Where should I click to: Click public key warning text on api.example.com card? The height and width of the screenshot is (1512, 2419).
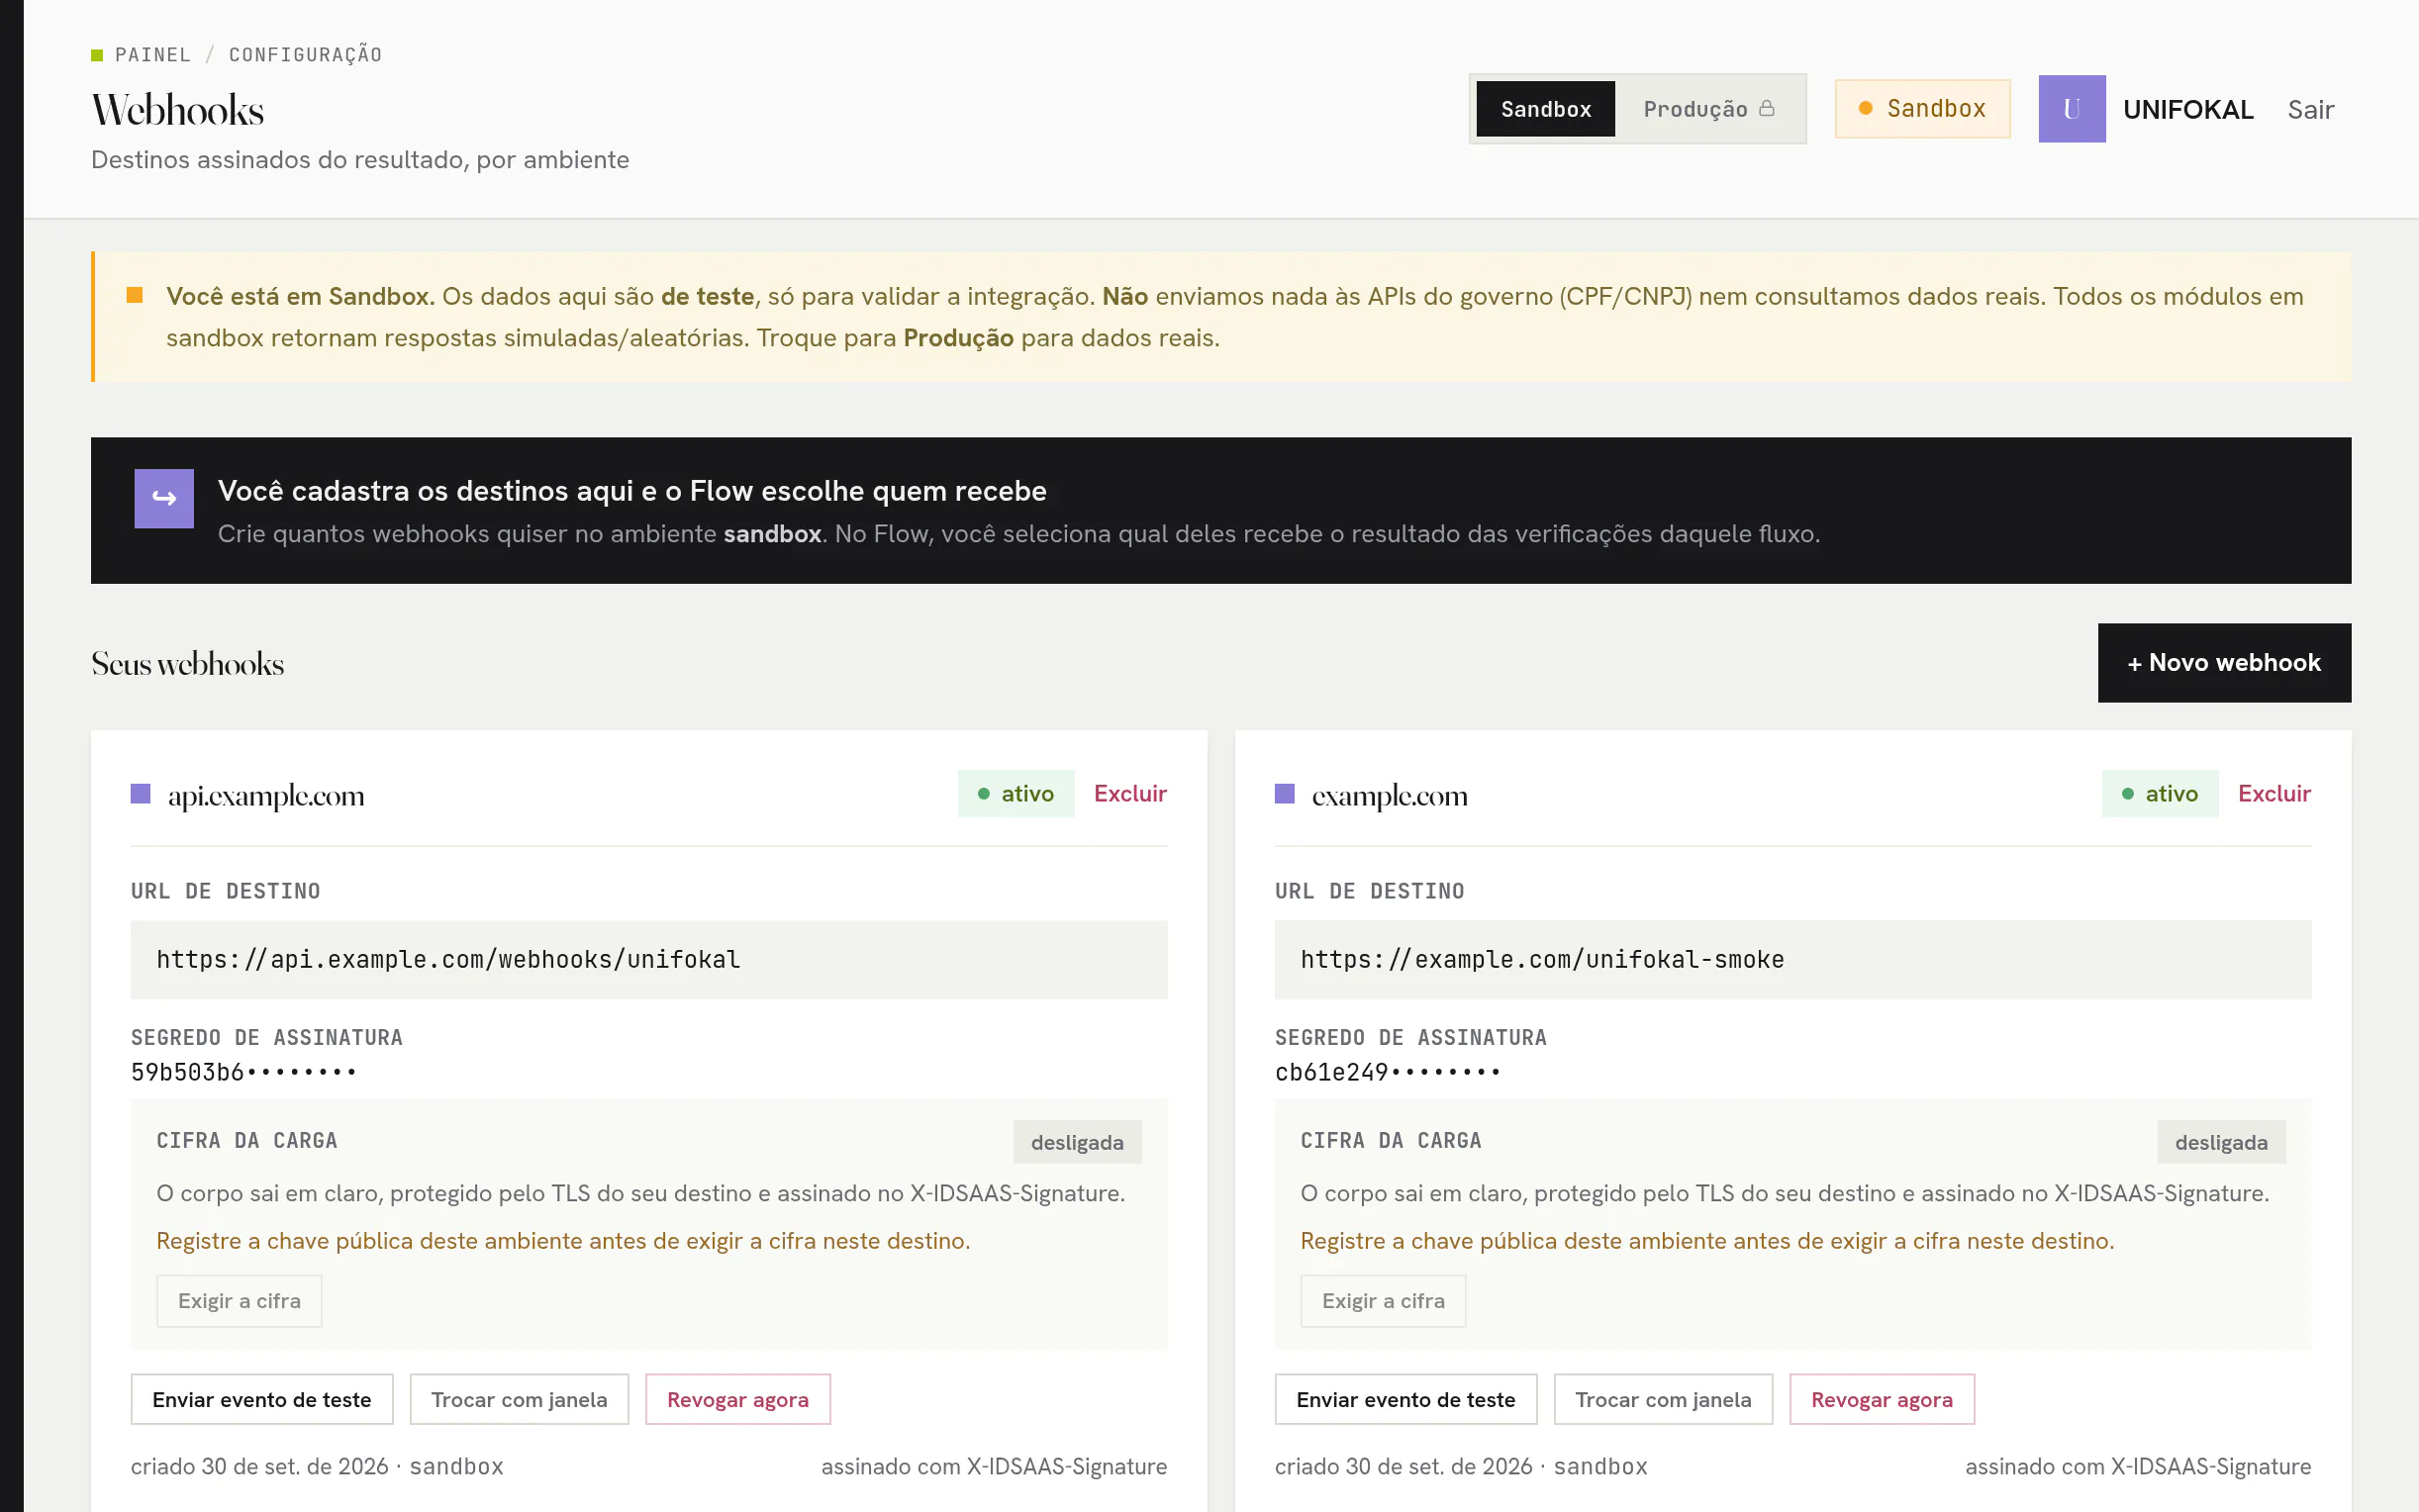click(563, 1240)
